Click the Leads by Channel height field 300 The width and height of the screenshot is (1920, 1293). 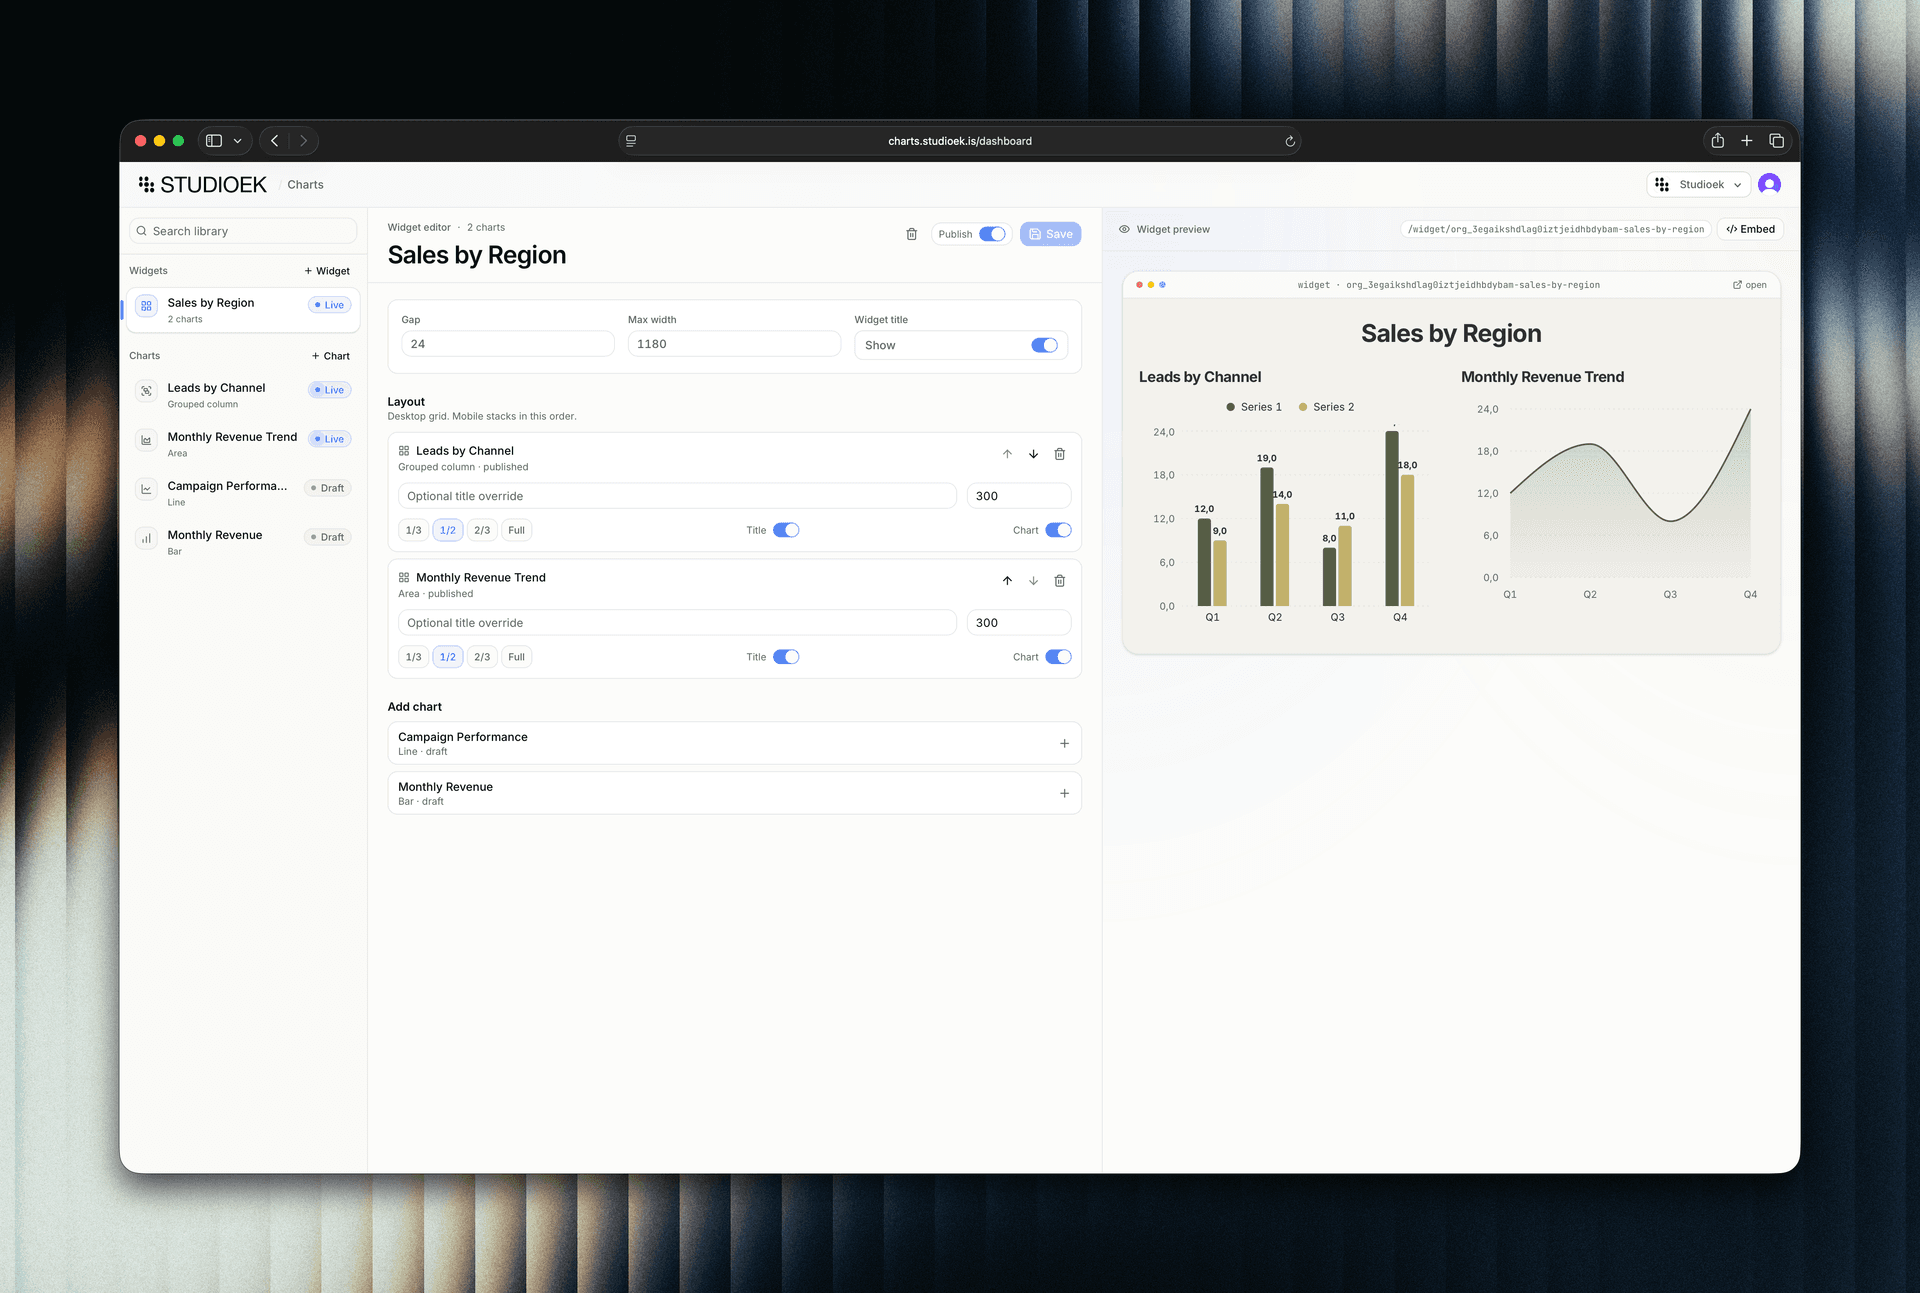(x=1018, y=496)
